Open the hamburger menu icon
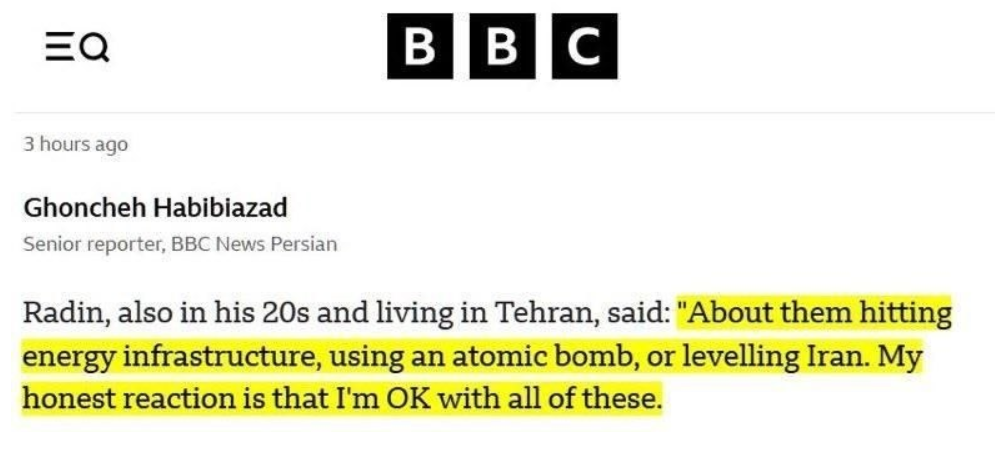This screenshot has height=455, width=995. point(59,47)
